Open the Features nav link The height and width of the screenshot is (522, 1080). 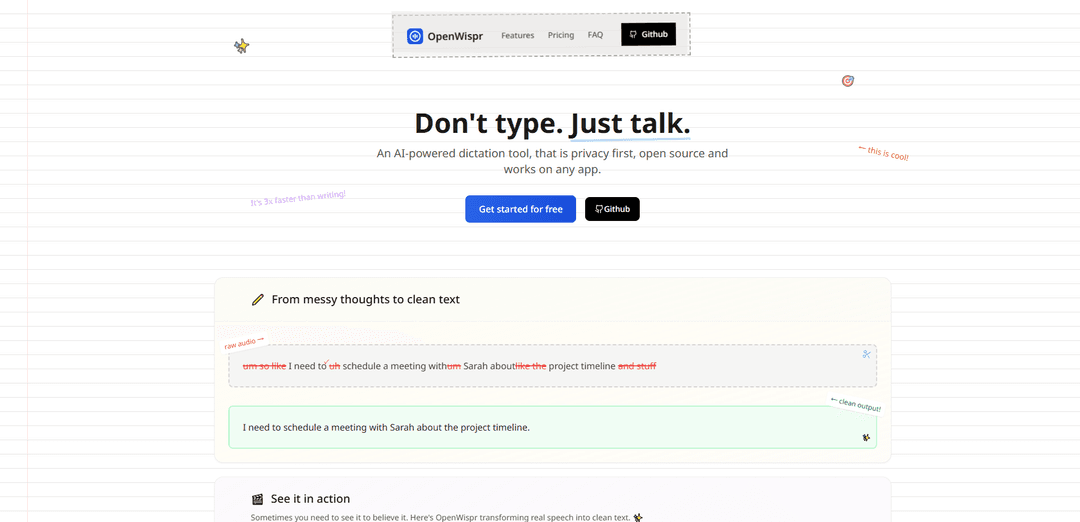517,35
